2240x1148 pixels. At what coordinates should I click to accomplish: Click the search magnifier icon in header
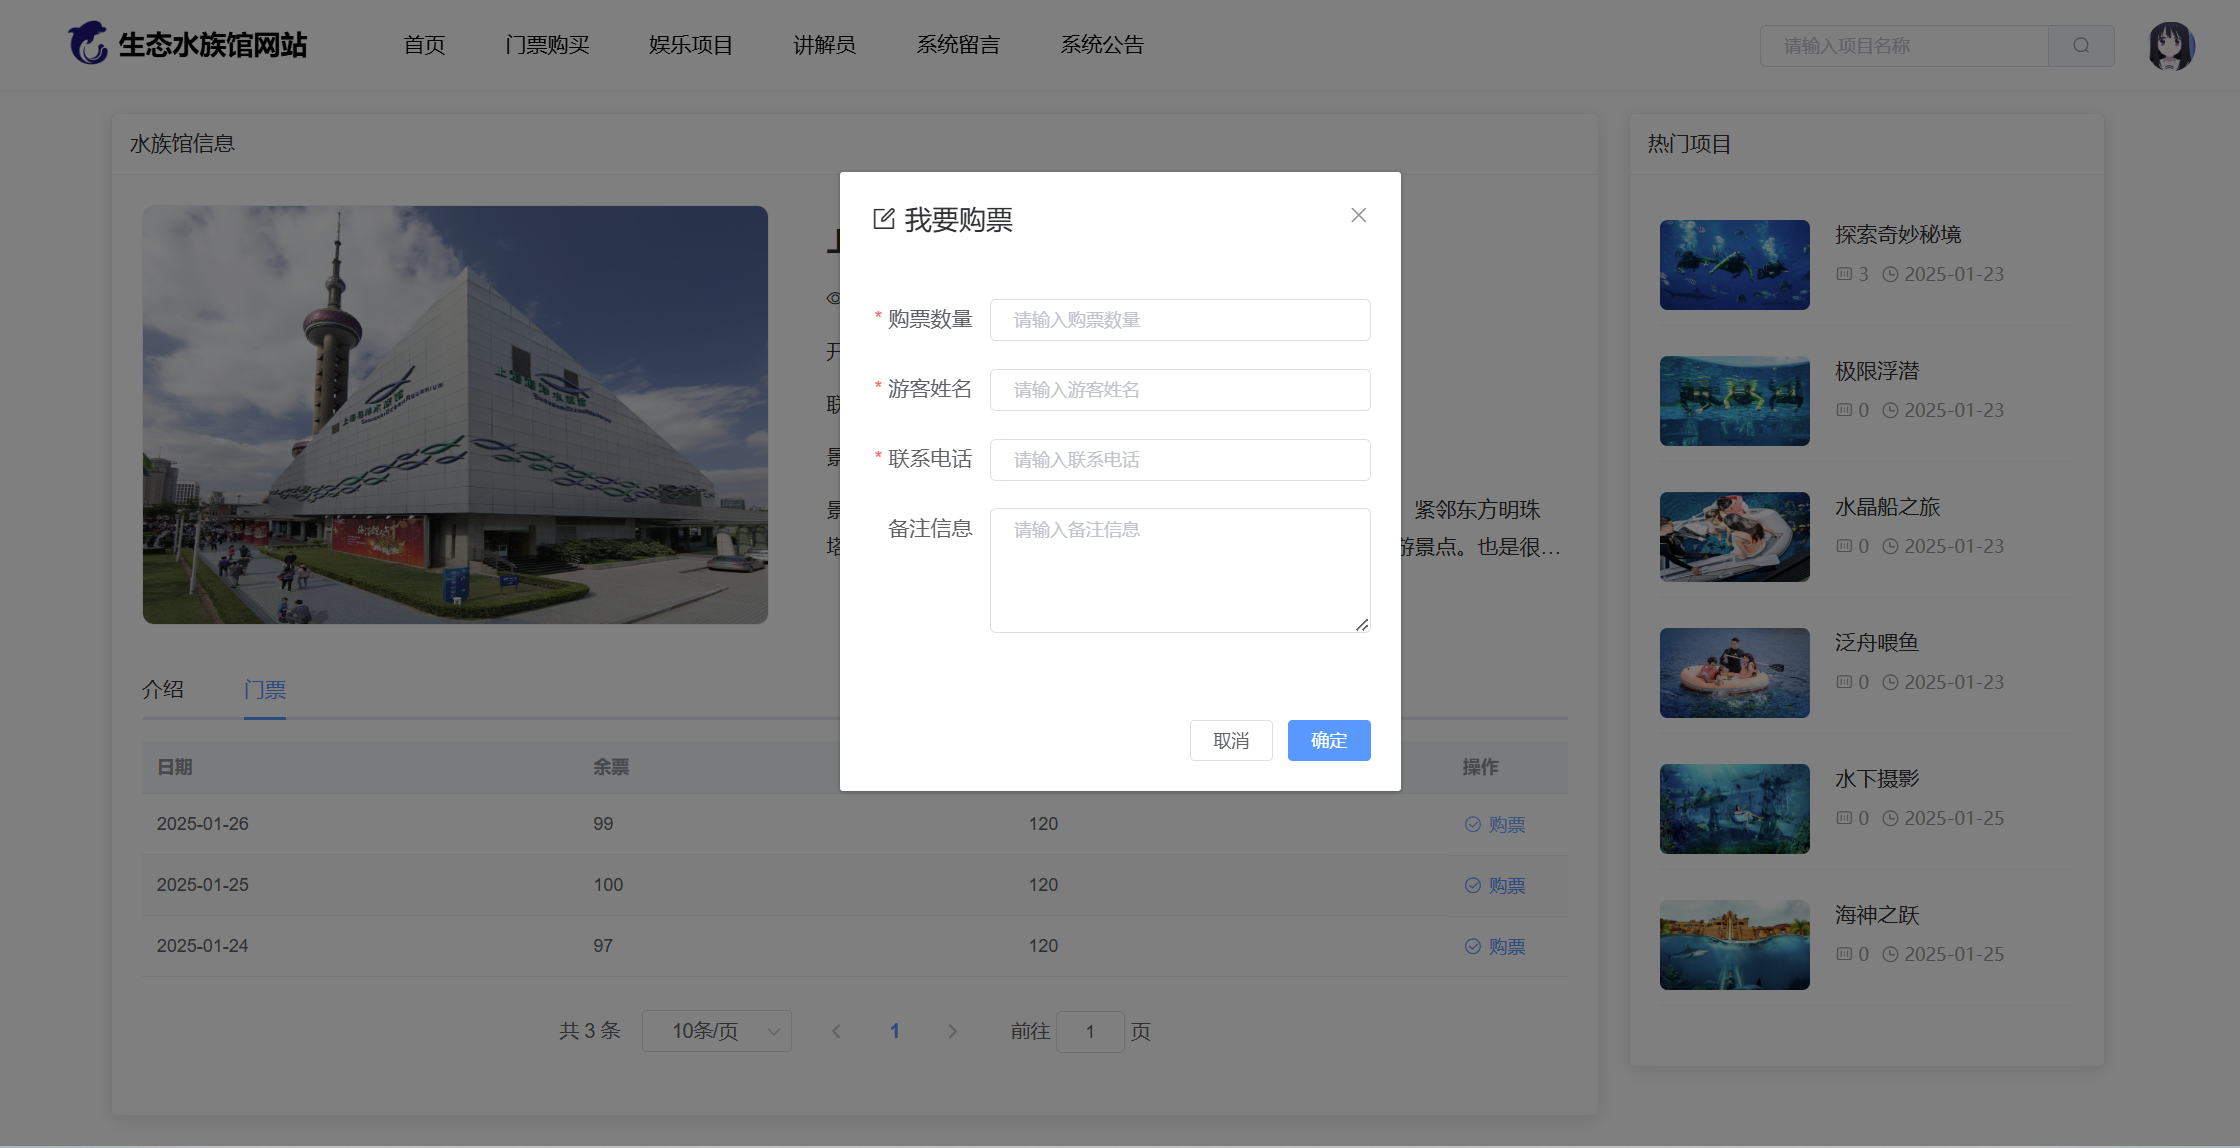2081,46
